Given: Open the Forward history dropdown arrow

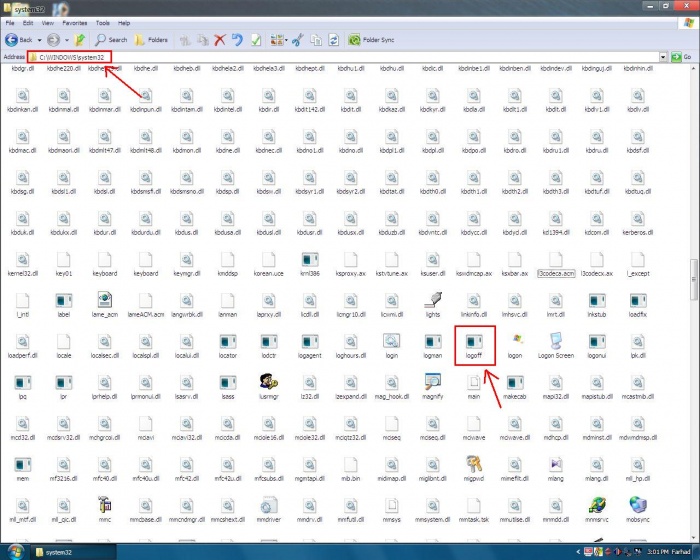Looking at the screenshot, I should tap(67, 40).
